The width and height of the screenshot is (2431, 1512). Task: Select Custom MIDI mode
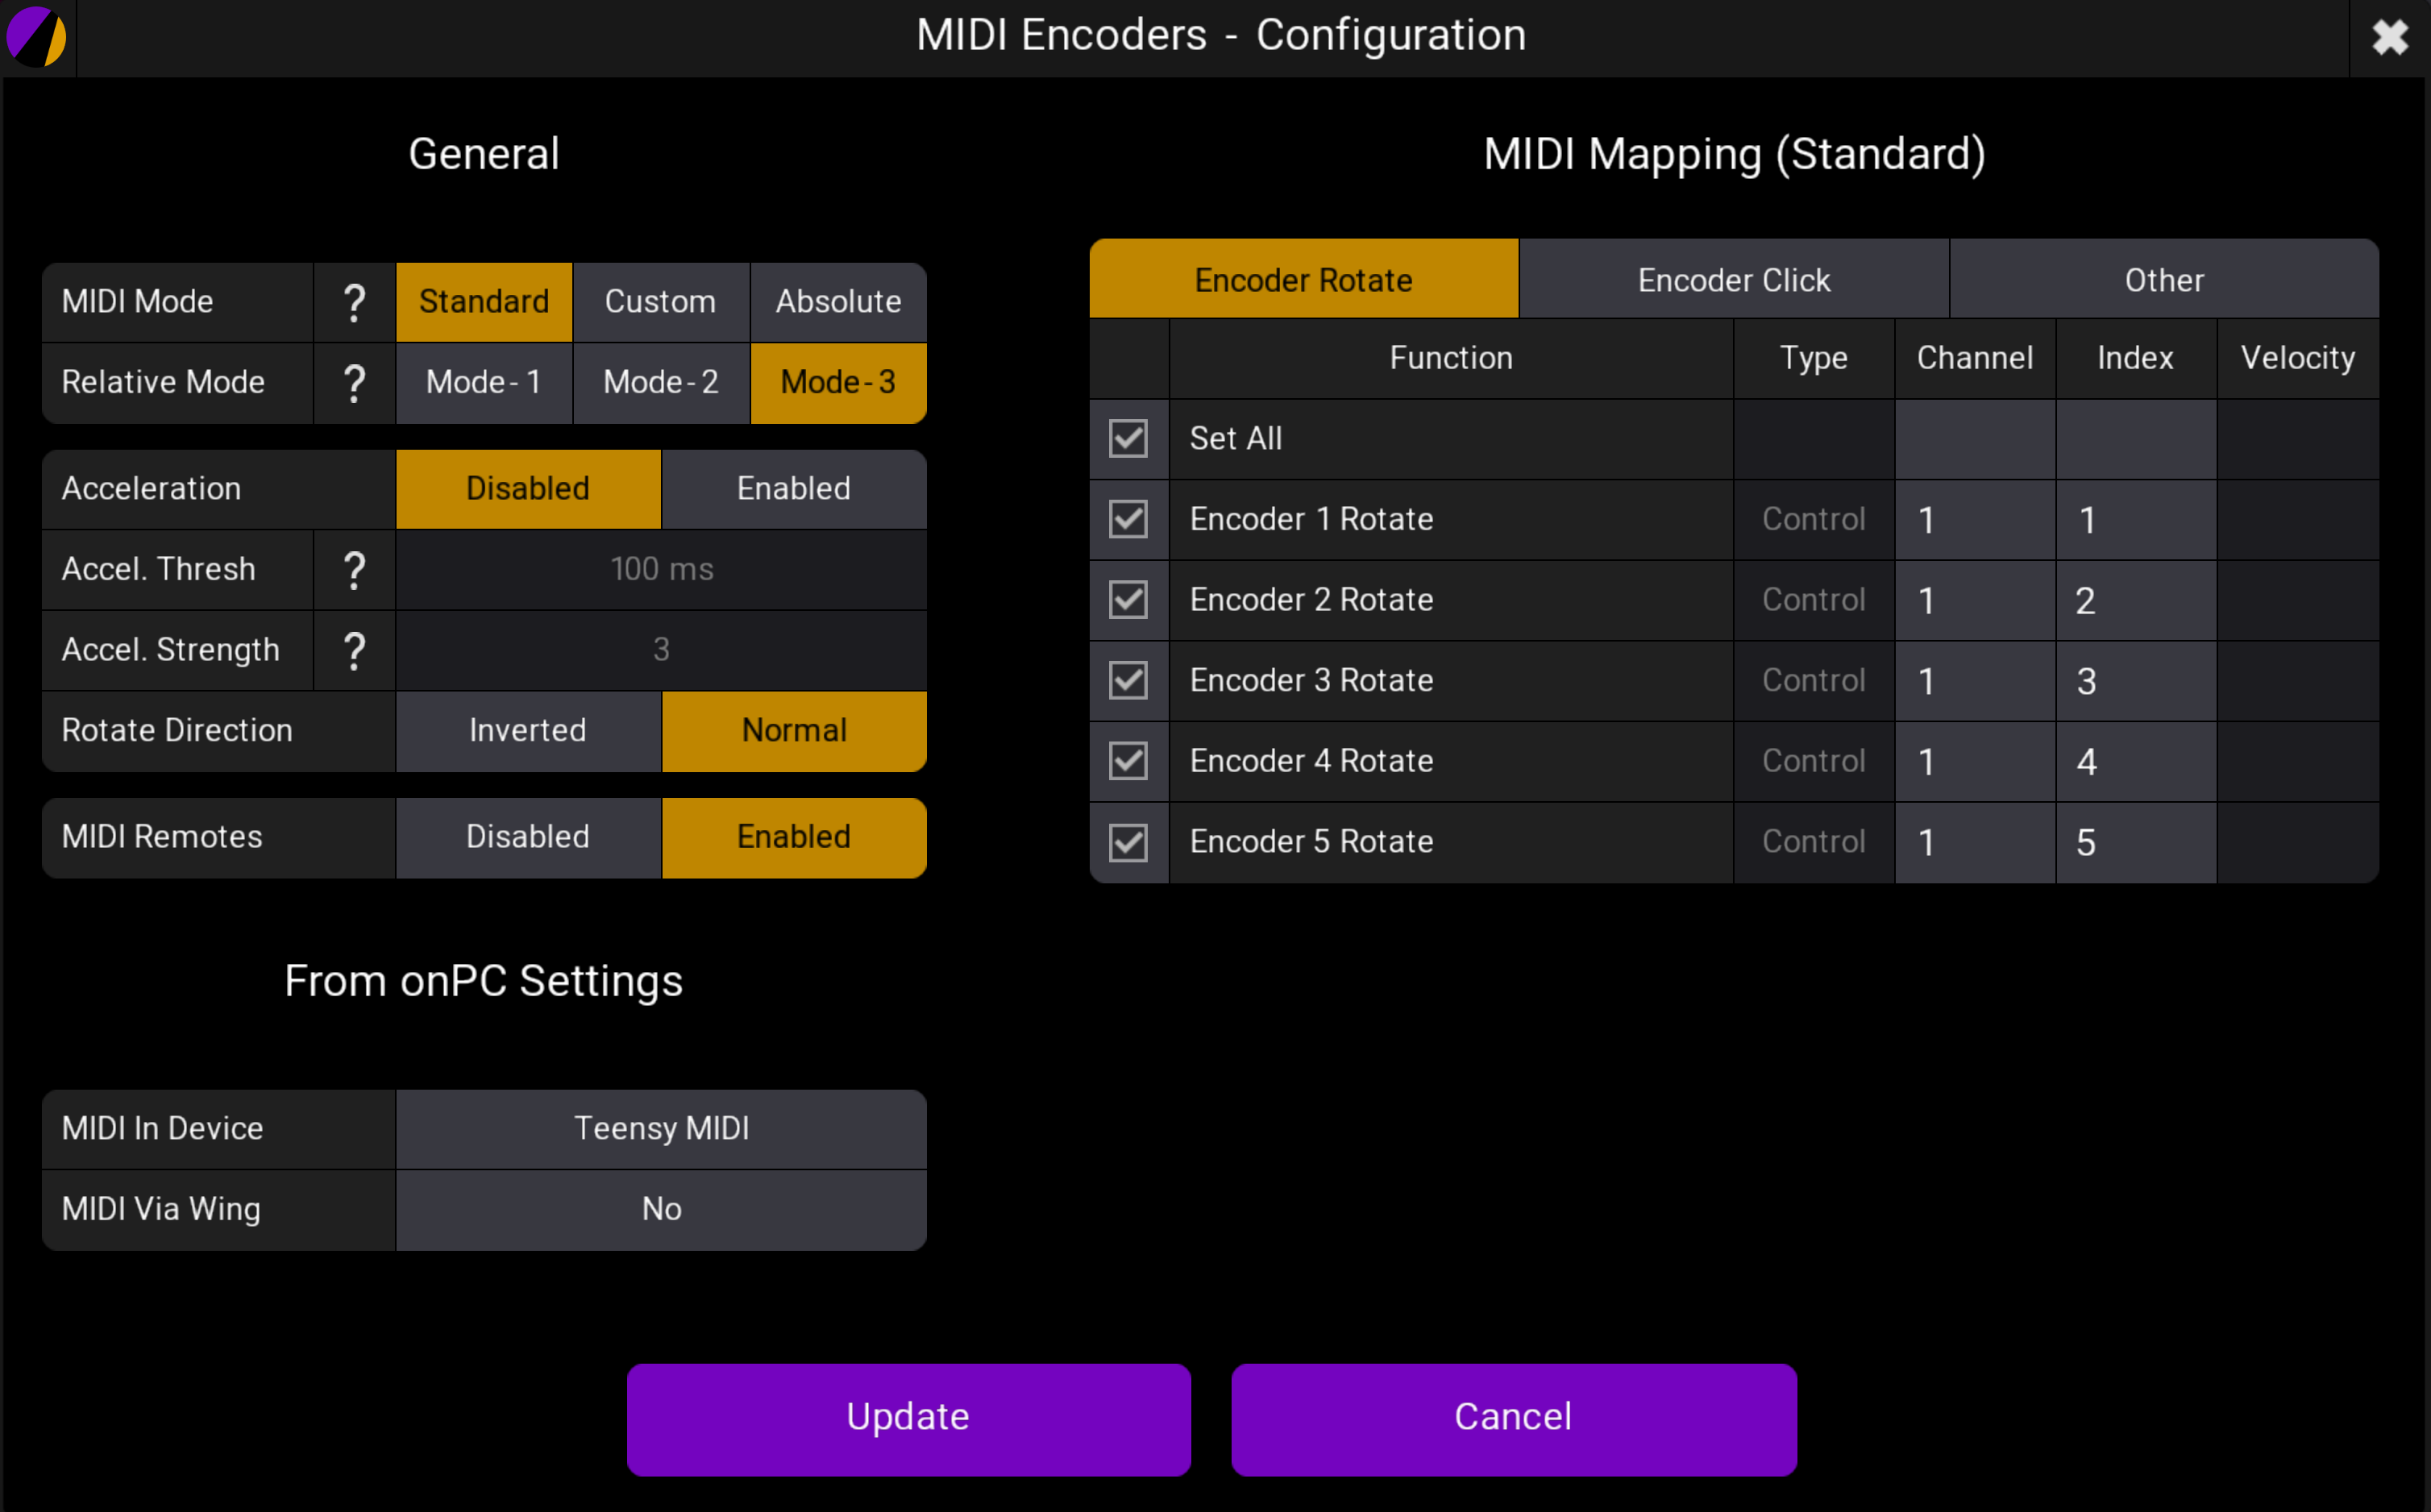point(661,301)
